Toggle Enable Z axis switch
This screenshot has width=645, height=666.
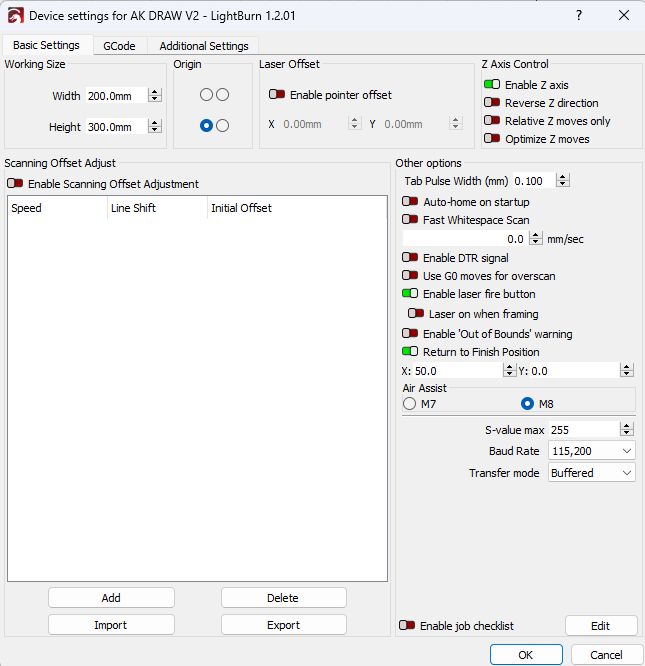492,85
